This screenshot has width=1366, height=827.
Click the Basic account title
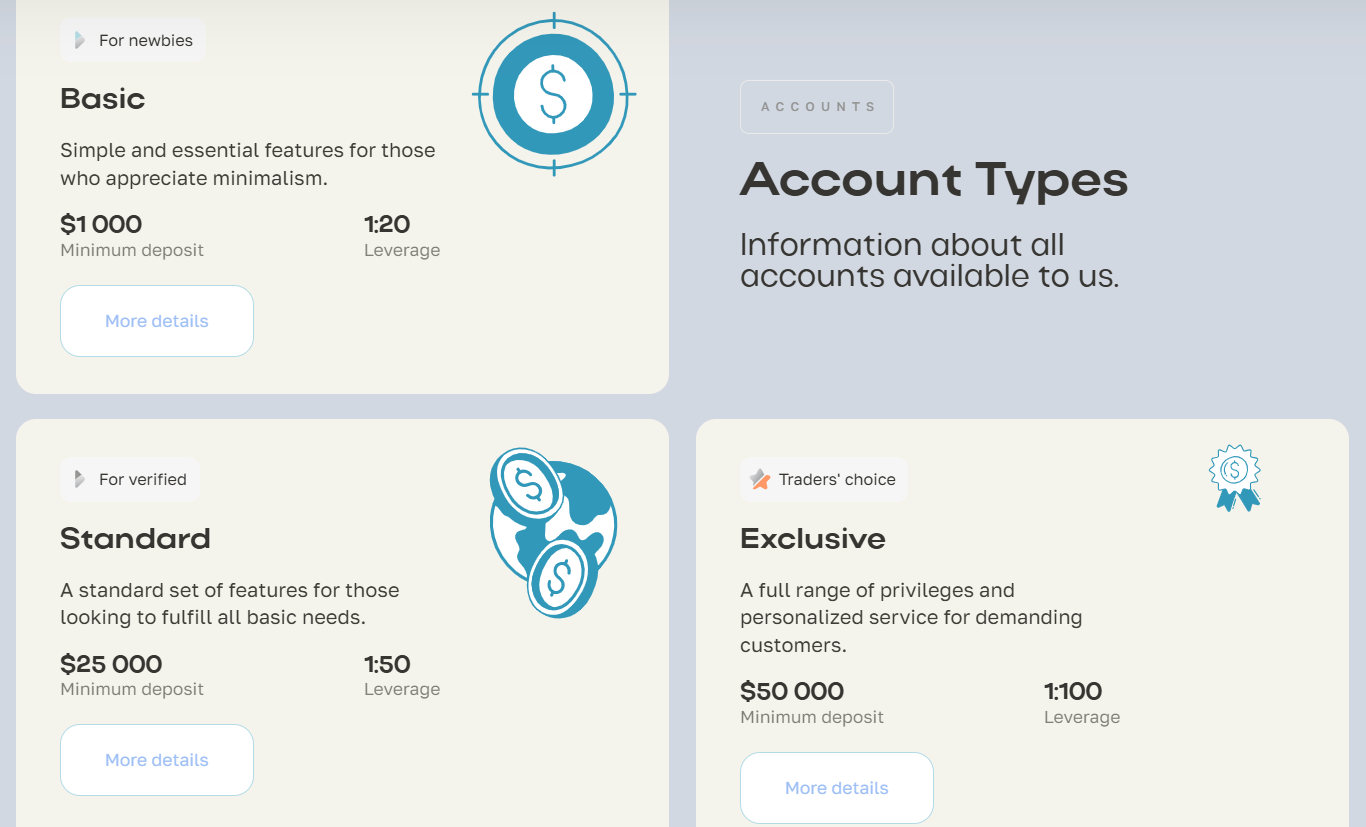click(103, 99)
